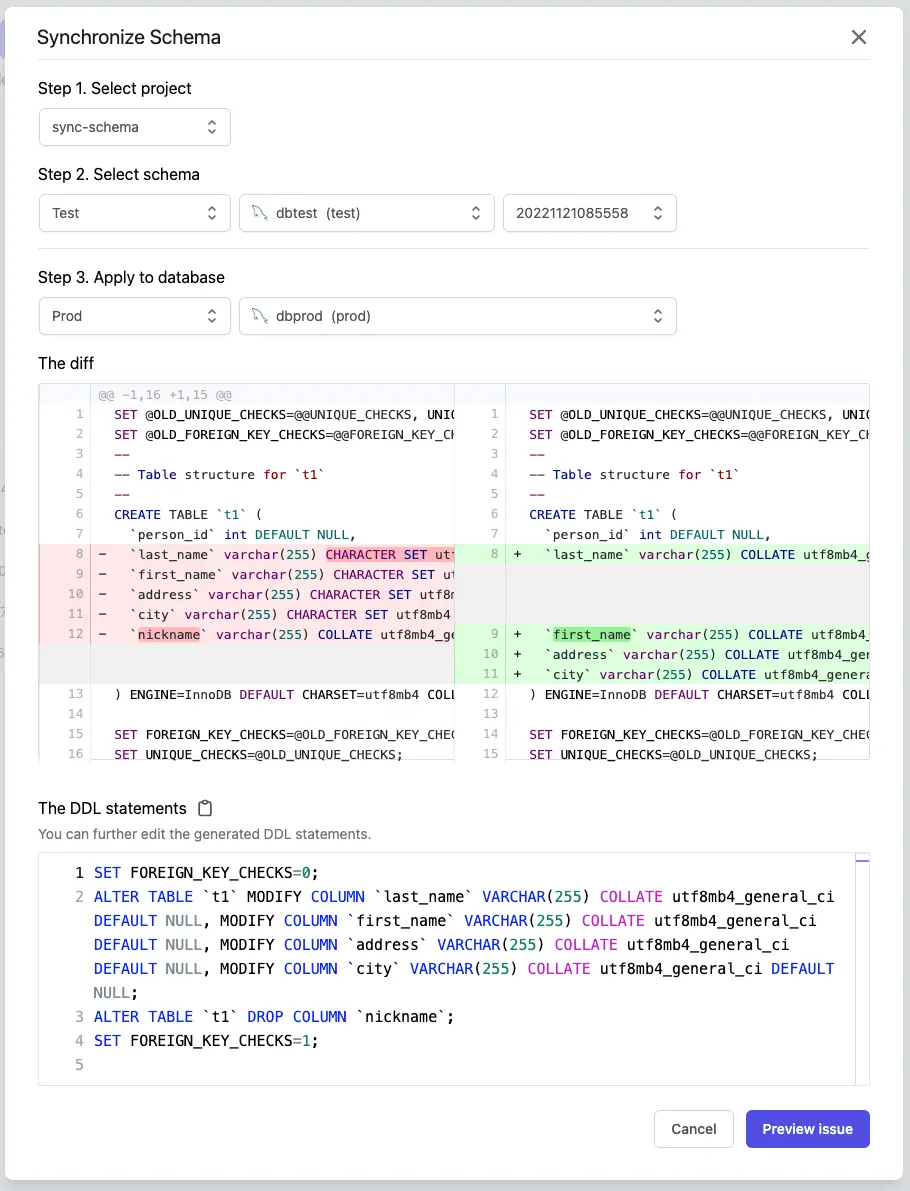Screen dimensions: 910x1191
Task: Click the diff hunk header @@ -1,16 +1,15 @@
Action: tap(165, 395)
